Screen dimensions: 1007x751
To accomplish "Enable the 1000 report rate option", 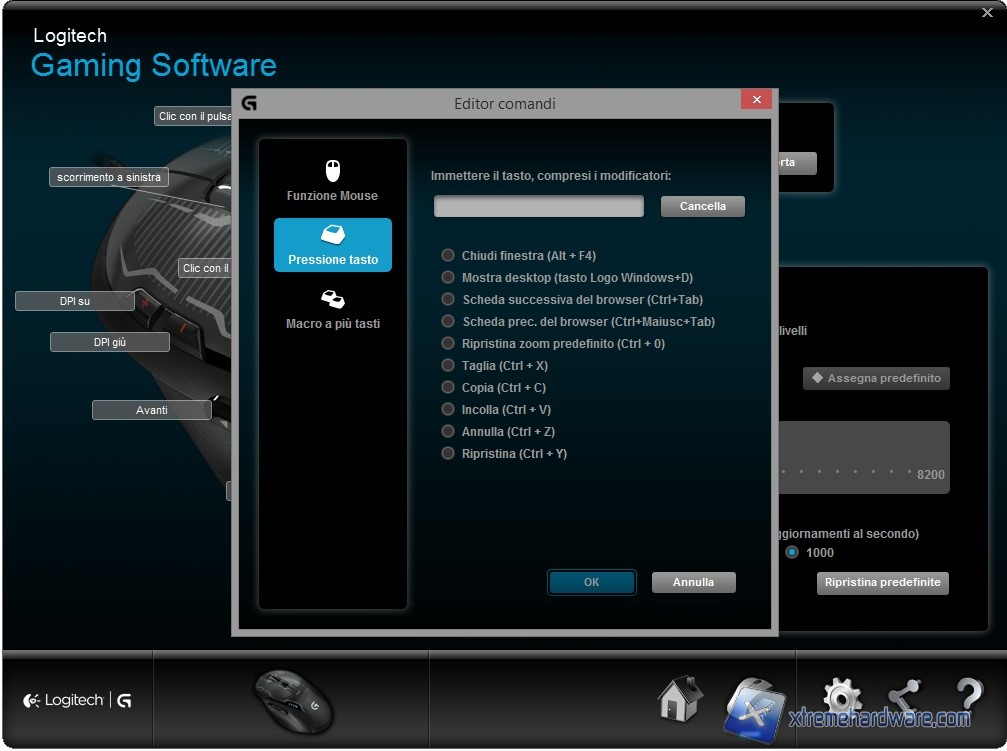I will (x=792, y=552).
